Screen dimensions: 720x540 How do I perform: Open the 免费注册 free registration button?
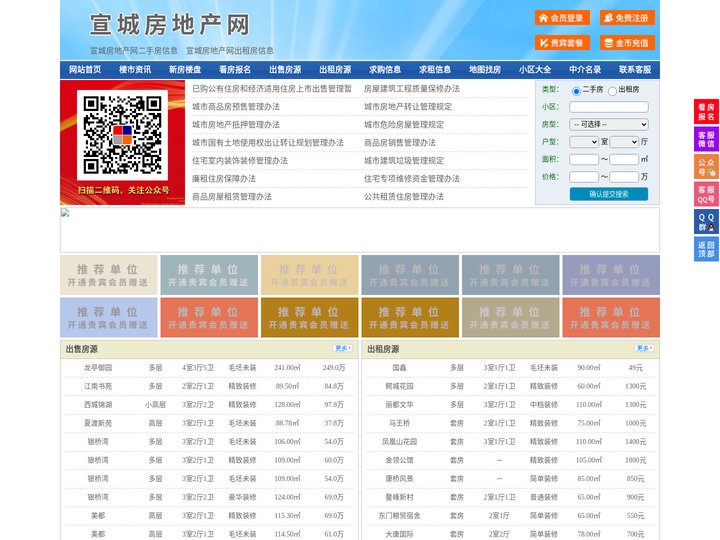[627, 18]
